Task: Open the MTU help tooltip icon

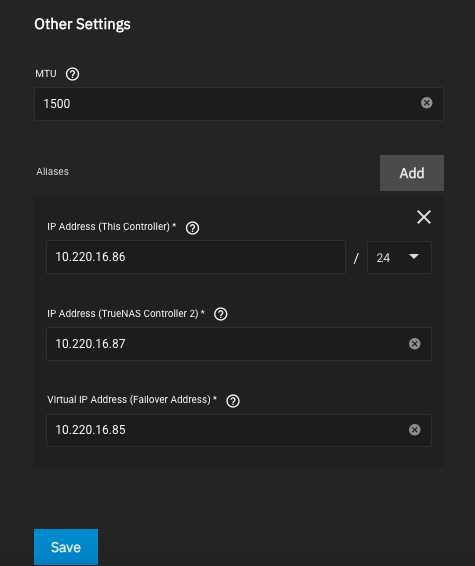Action: [73, 74]
